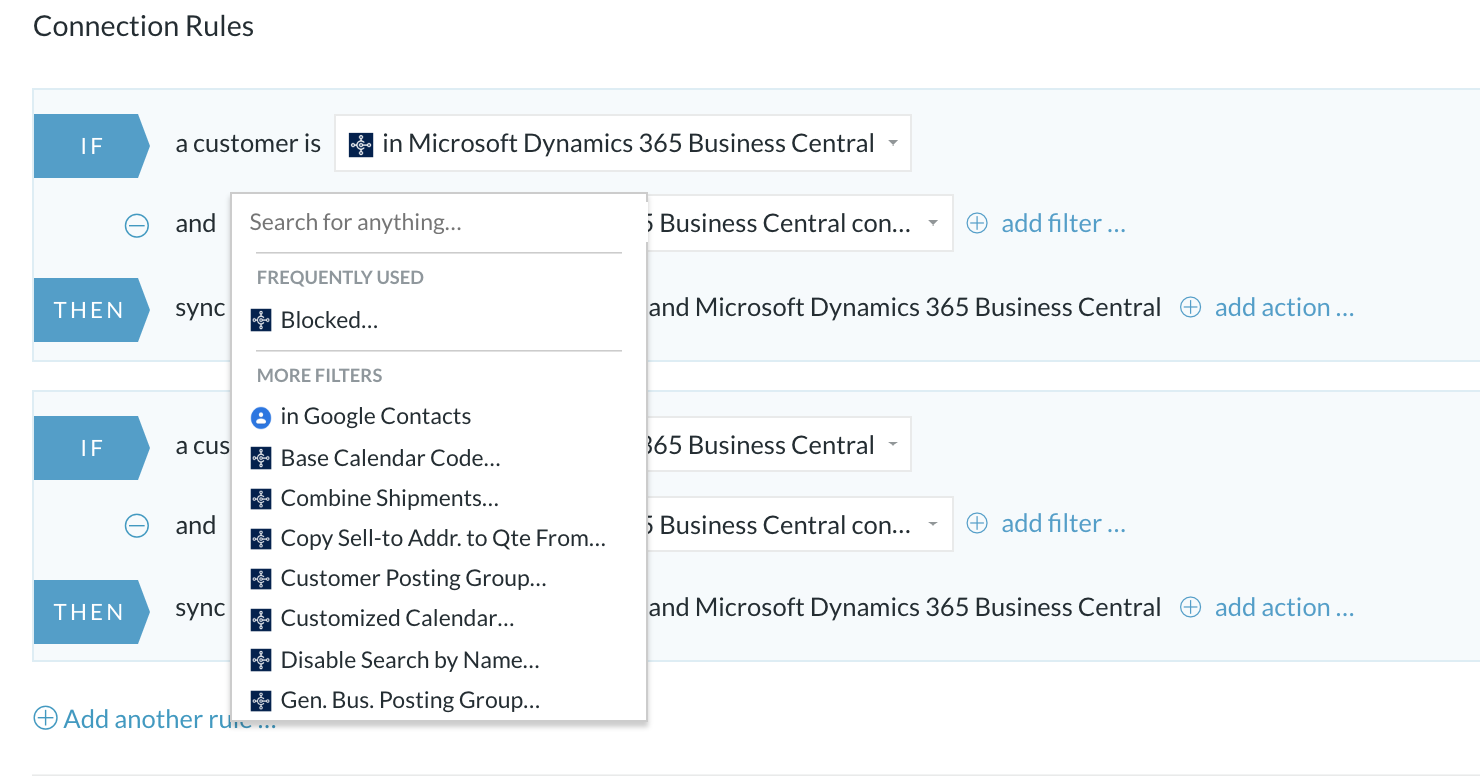Click the Business Central icon in first rule dropdown
Viewport: 1480px width, 776px height.
pos(361,144)
